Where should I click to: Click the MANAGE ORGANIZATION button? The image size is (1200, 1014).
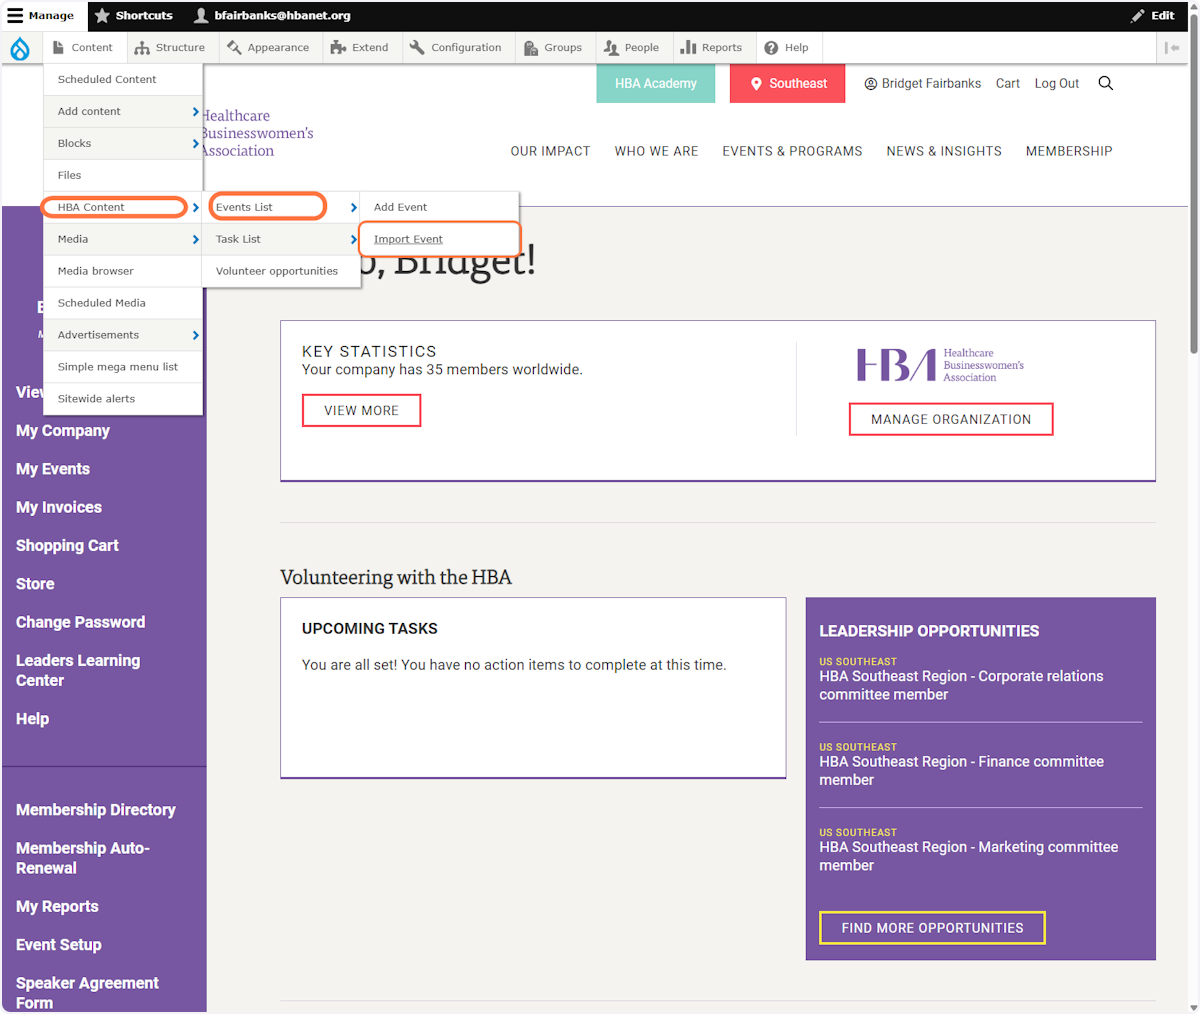point(950,419)
